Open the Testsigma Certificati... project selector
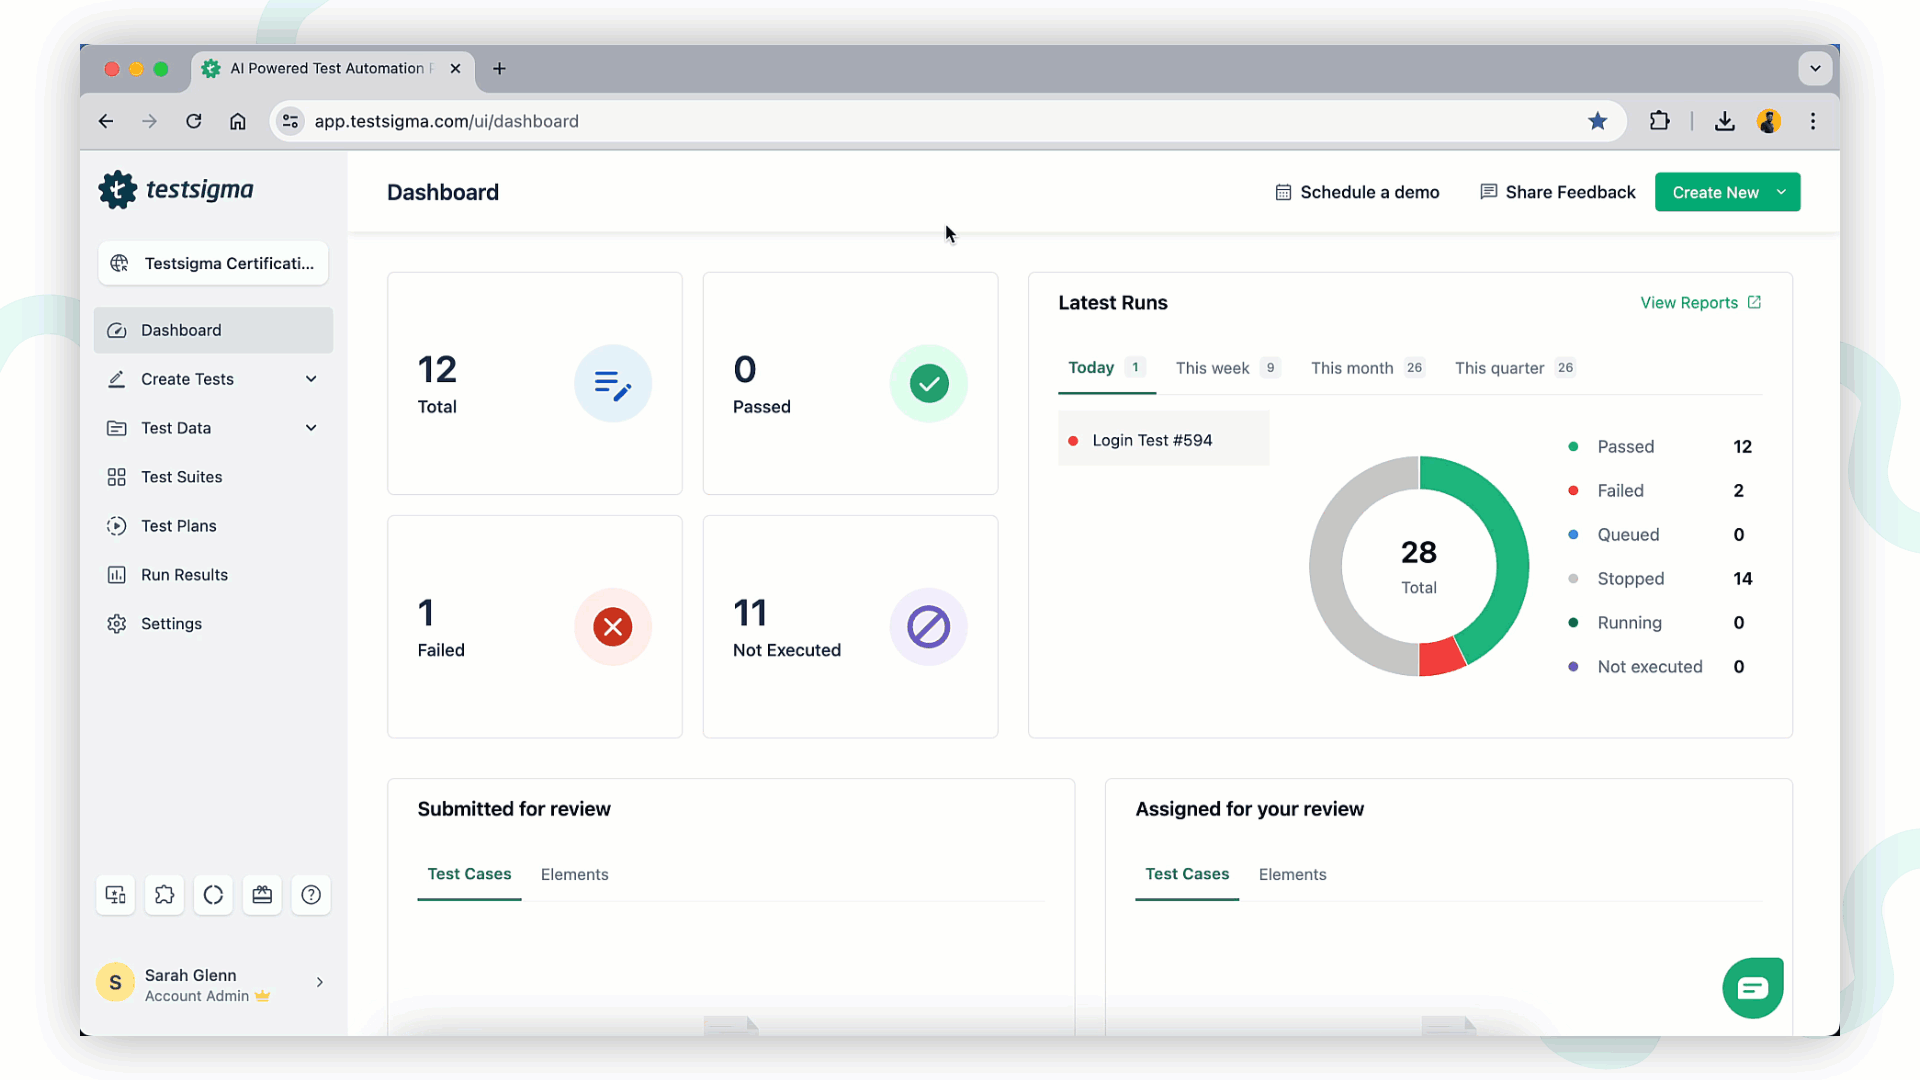This screenshot has height=1080, width=1920. tap(213, 263)
